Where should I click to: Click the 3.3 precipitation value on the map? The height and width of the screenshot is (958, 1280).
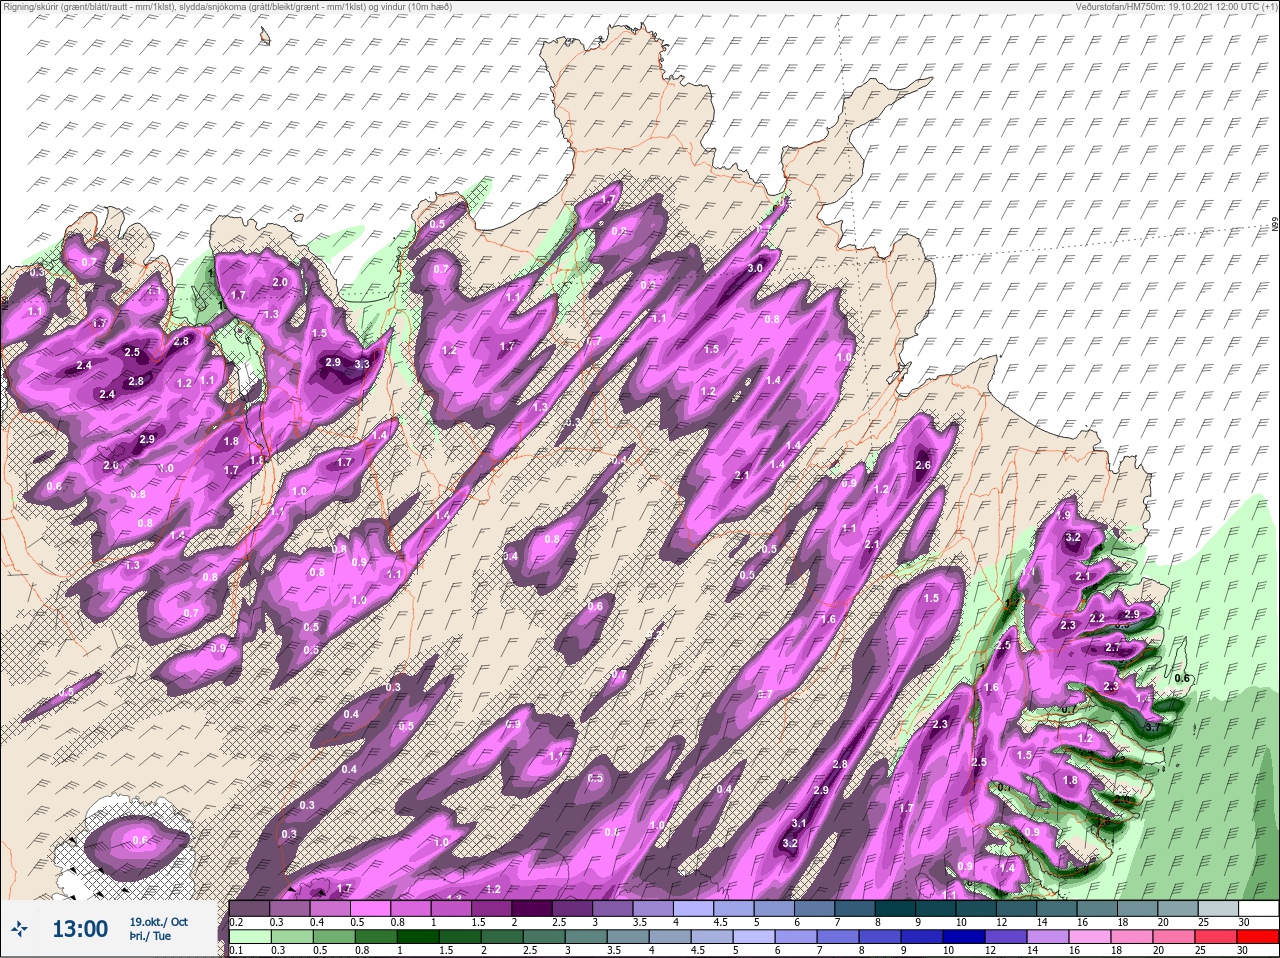click(362, 364)
